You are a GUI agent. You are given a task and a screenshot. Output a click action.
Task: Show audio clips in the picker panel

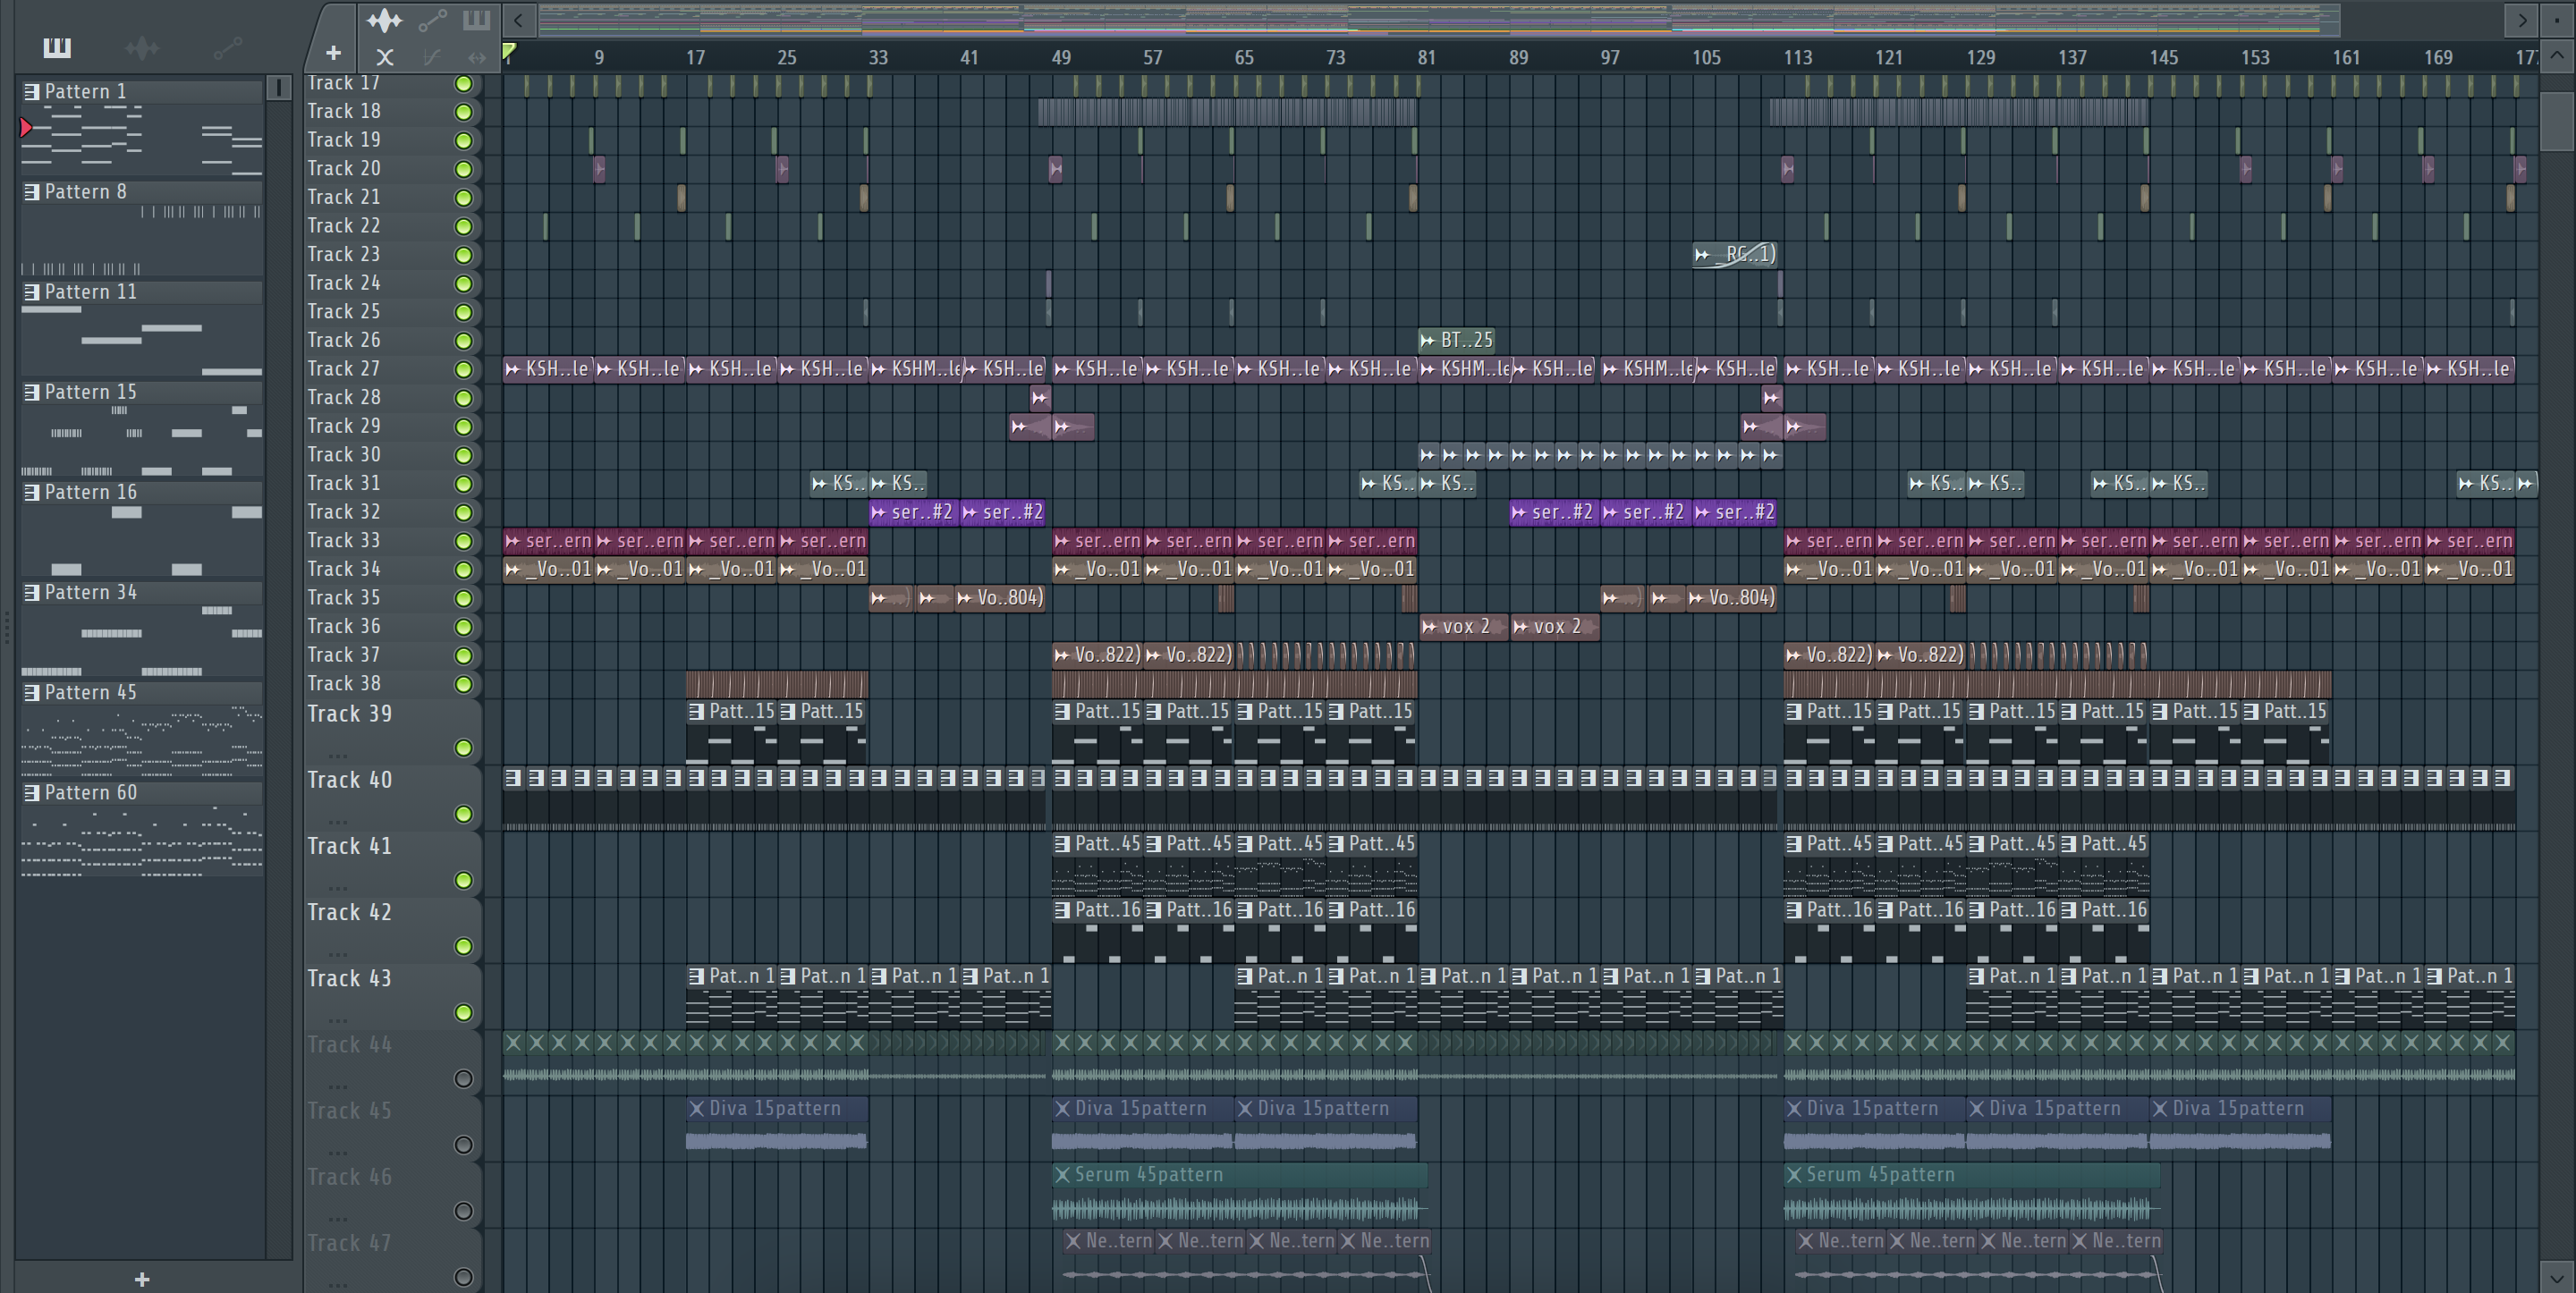[x=142, y=47]
